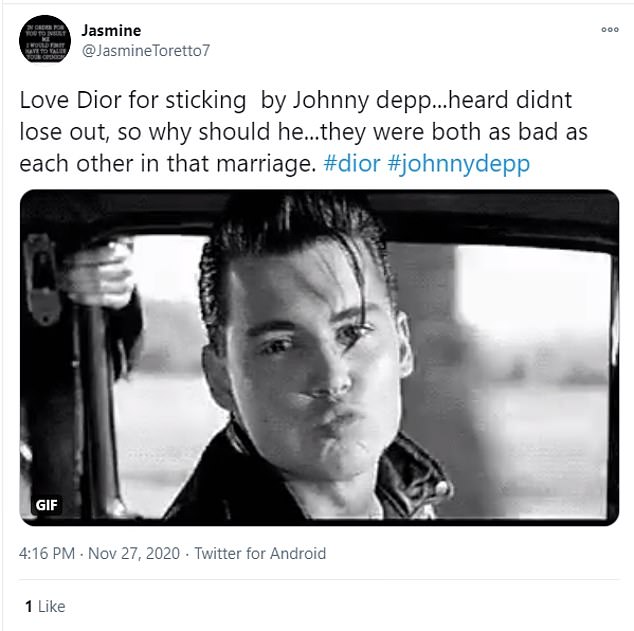Viewport: 634px width, 631px height.
Task: Click Jasmine's profile avatar picture
Action: pyautogui.click(x=45, y=40)
